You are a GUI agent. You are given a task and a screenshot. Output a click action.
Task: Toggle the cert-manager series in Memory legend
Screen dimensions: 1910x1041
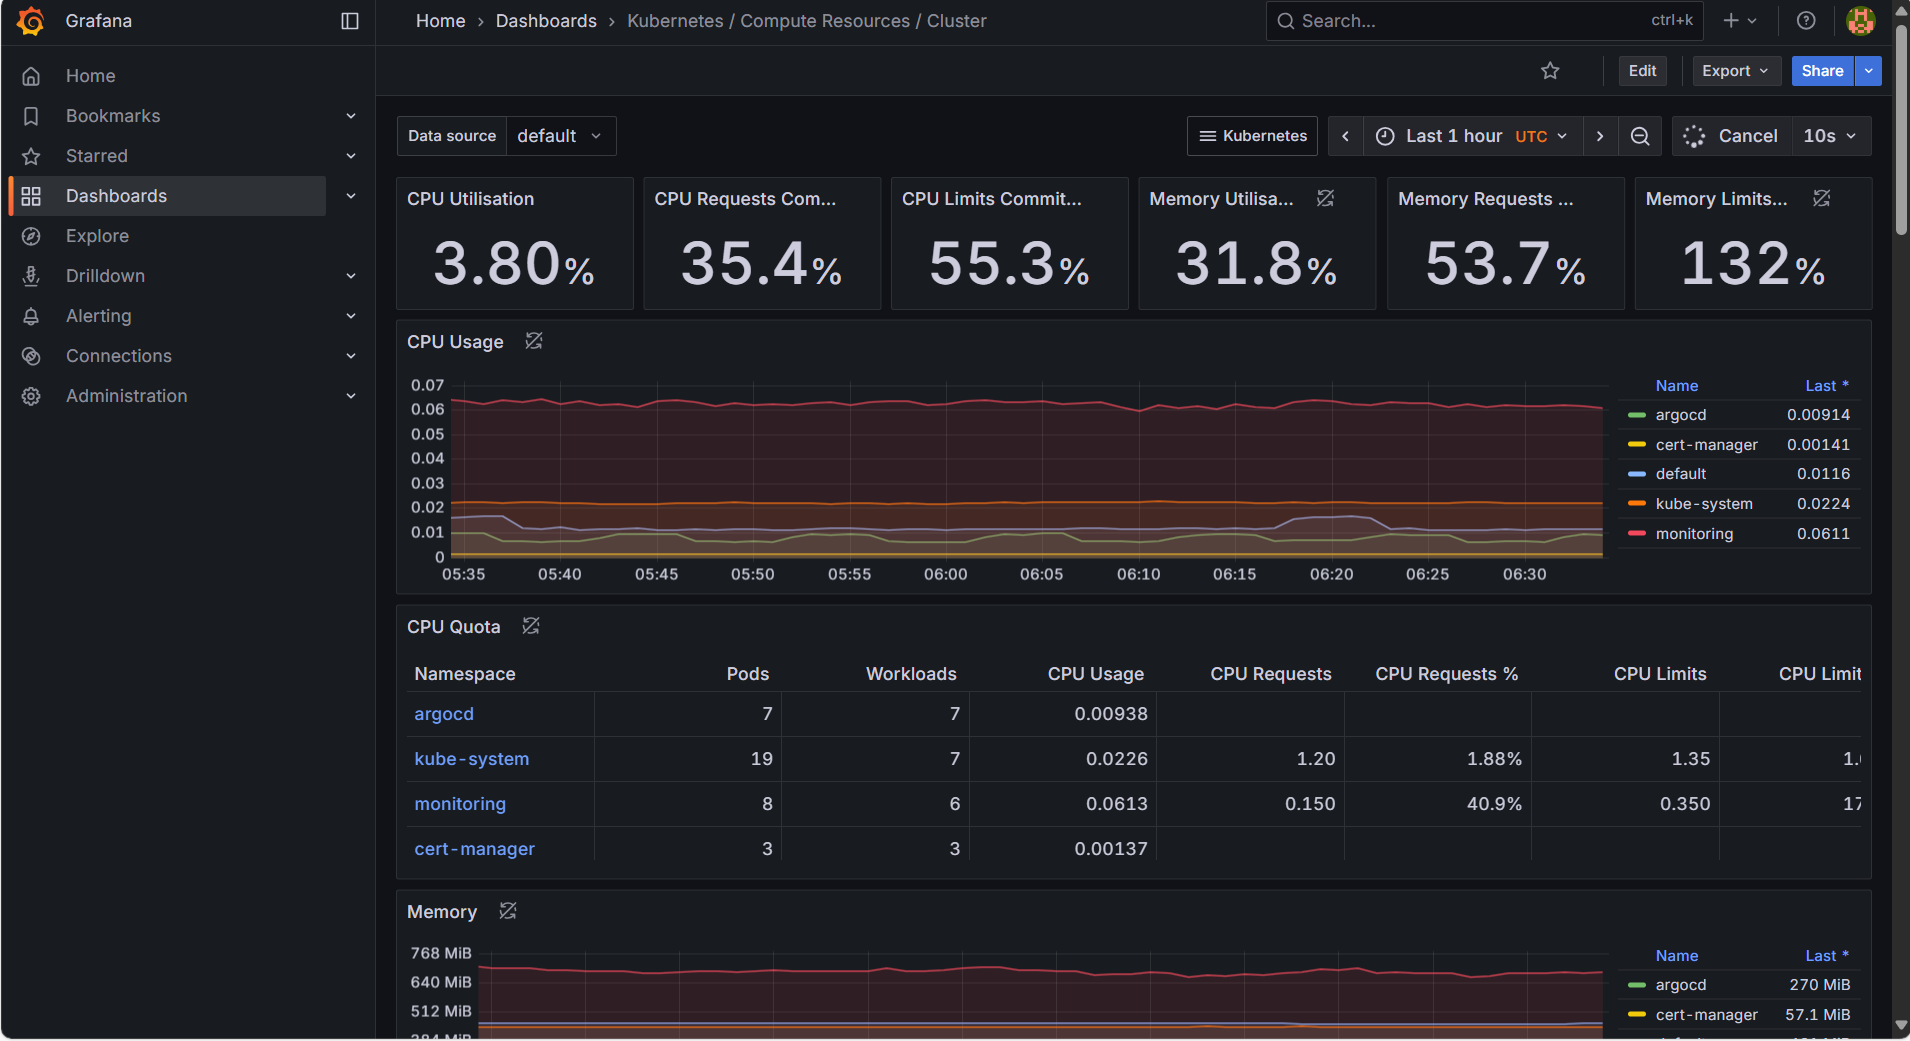point(1706,1014)
